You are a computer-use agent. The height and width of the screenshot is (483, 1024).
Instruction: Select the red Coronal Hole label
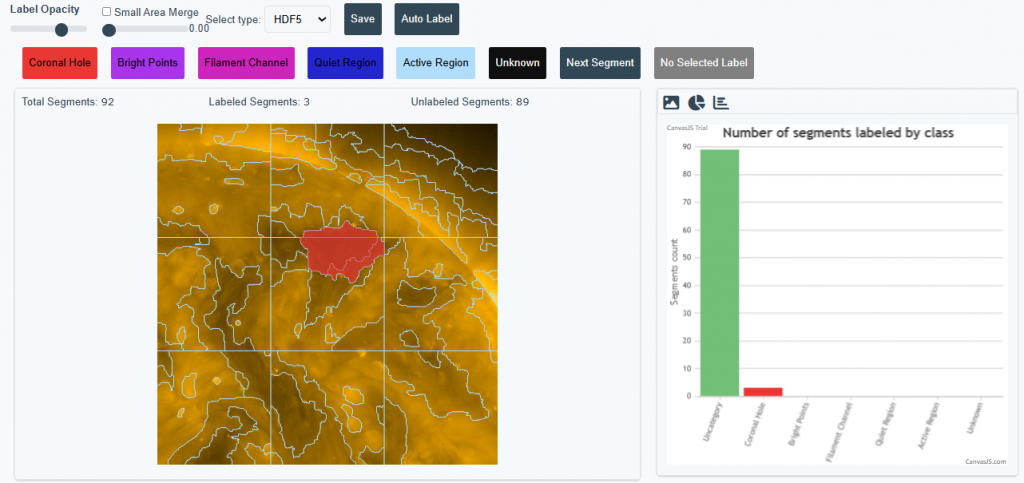coord(60,62)
